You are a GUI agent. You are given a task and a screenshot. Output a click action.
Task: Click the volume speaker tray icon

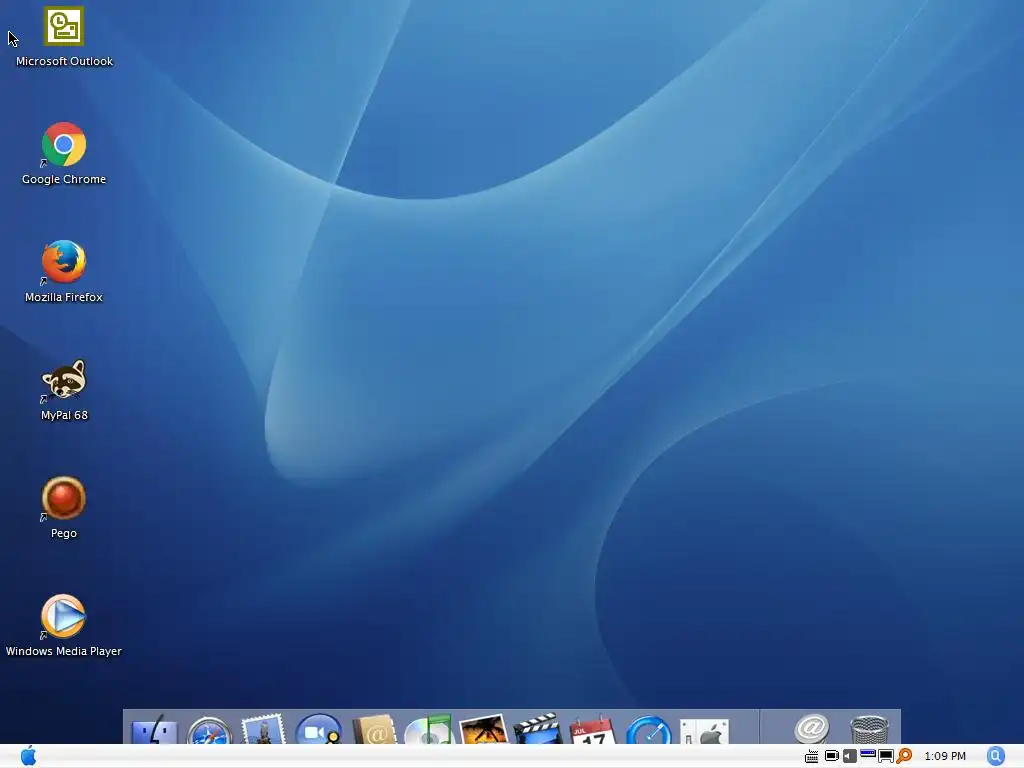pos(850,756)
